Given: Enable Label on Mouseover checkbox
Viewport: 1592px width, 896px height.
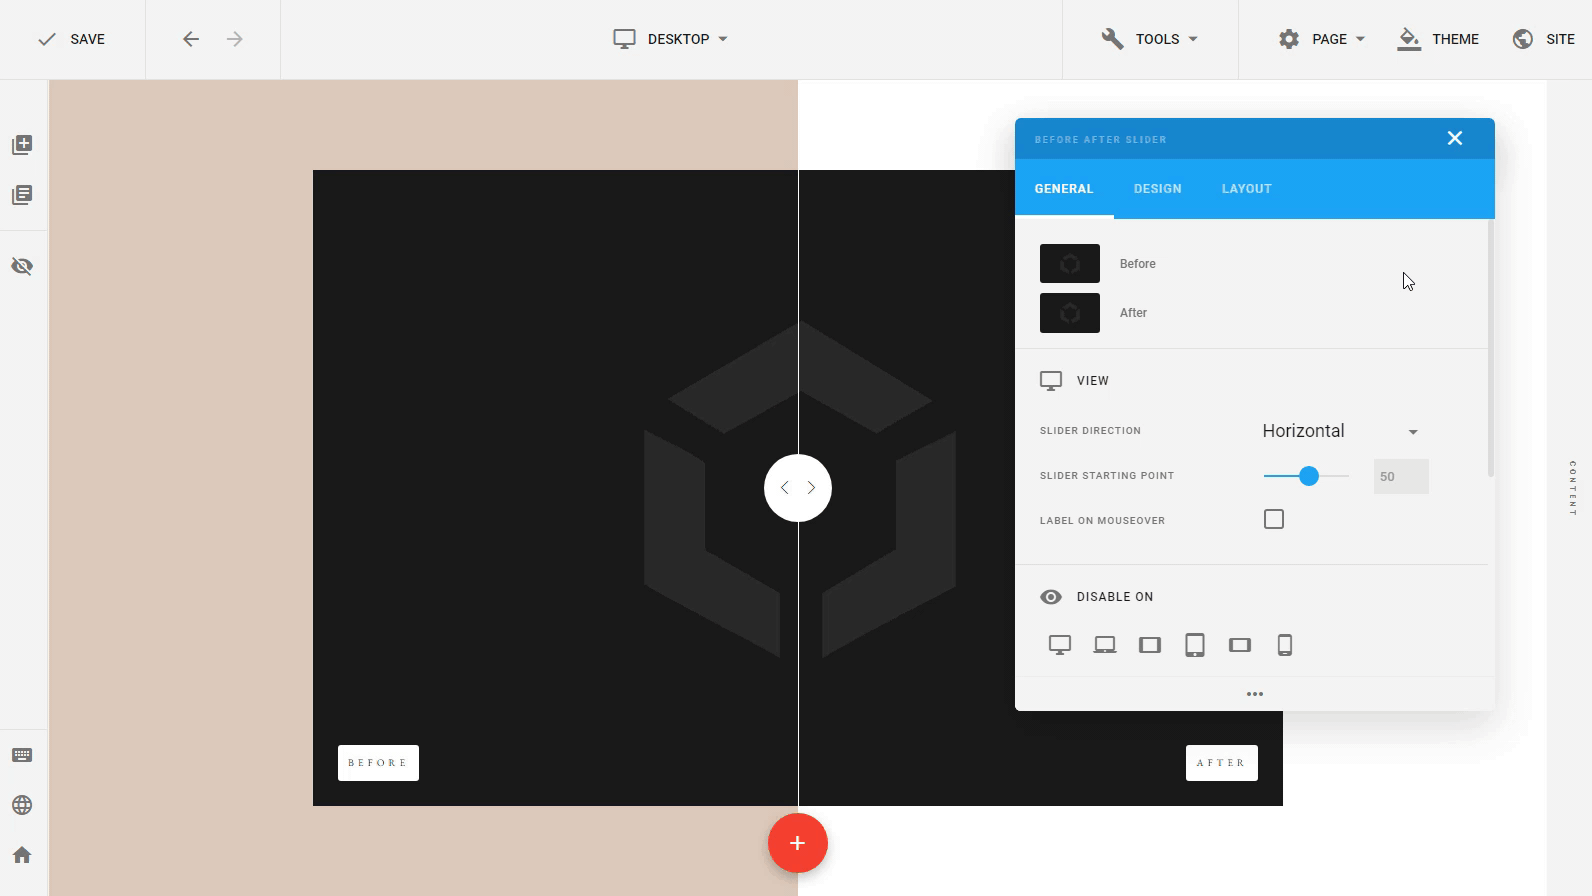Looking at the screenshot, I should (x=1274, y=519).
